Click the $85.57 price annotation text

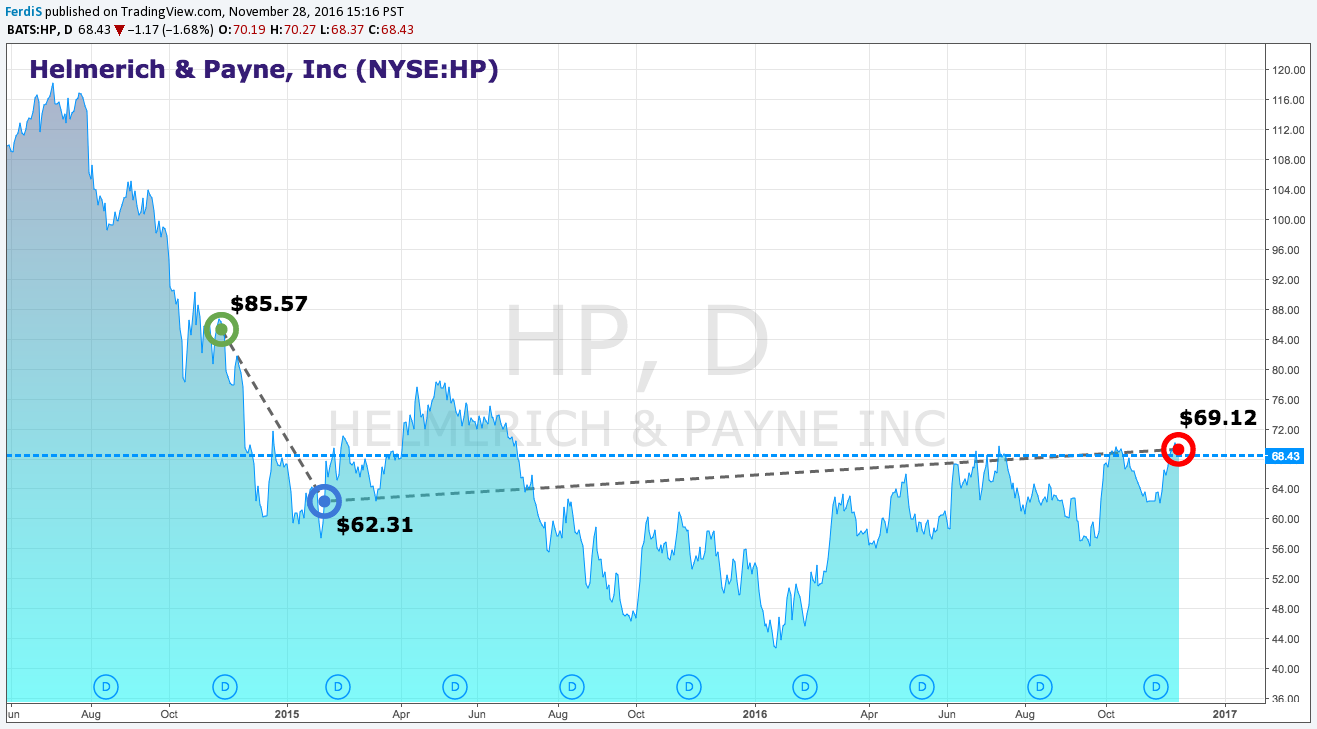[x=269, y=304]
